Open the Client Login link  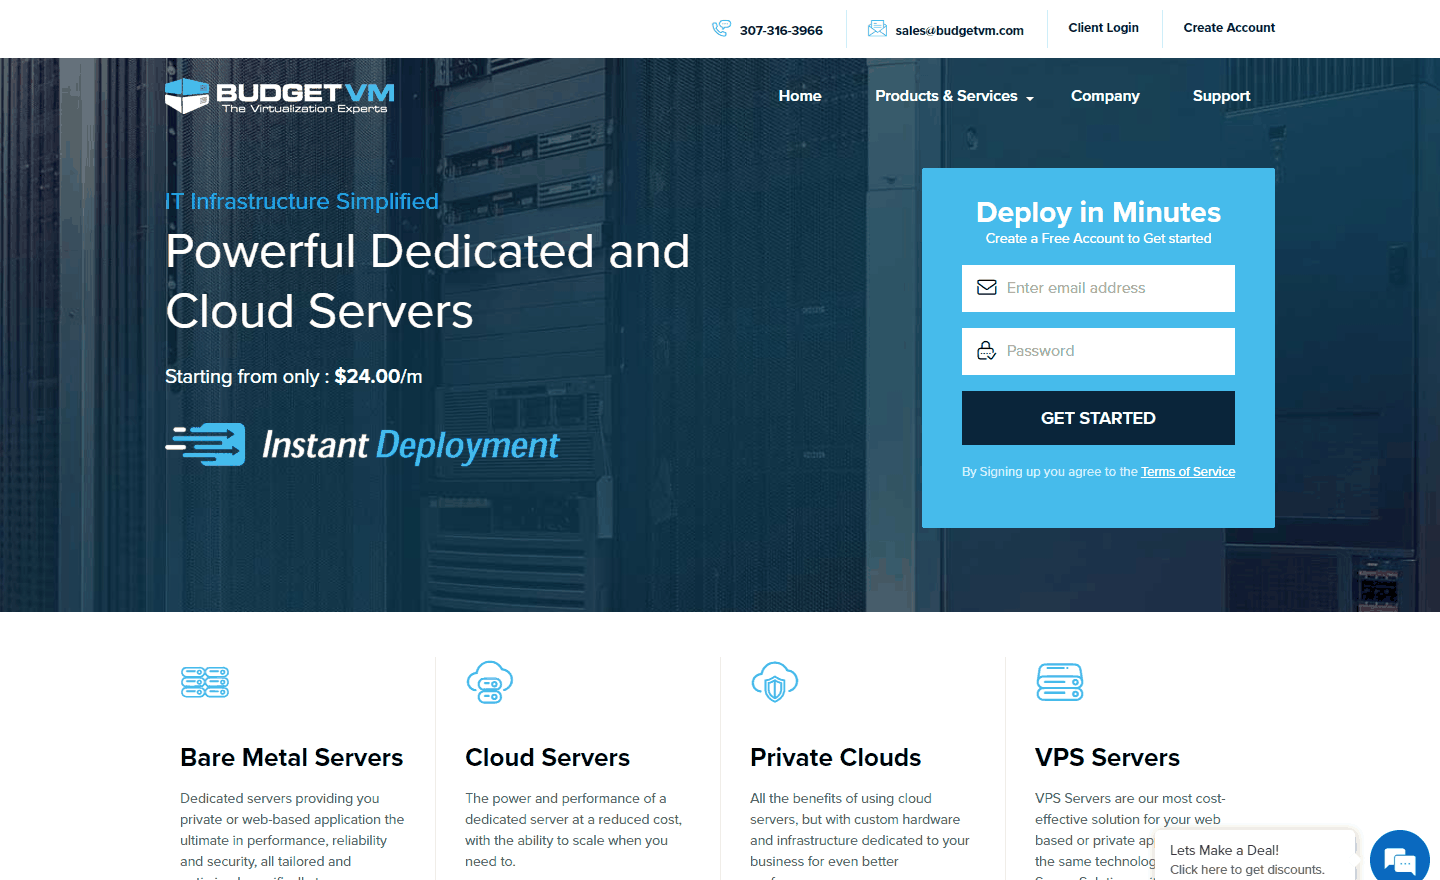[x=1104, y=28]
